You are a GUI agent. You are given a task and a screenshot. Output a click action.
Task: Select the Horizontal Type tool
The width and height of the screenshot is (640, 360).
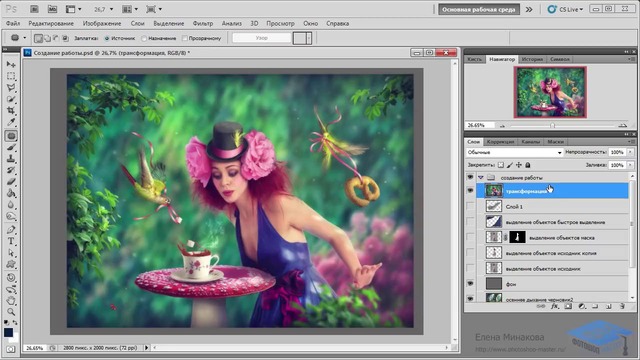pos(11,241)
